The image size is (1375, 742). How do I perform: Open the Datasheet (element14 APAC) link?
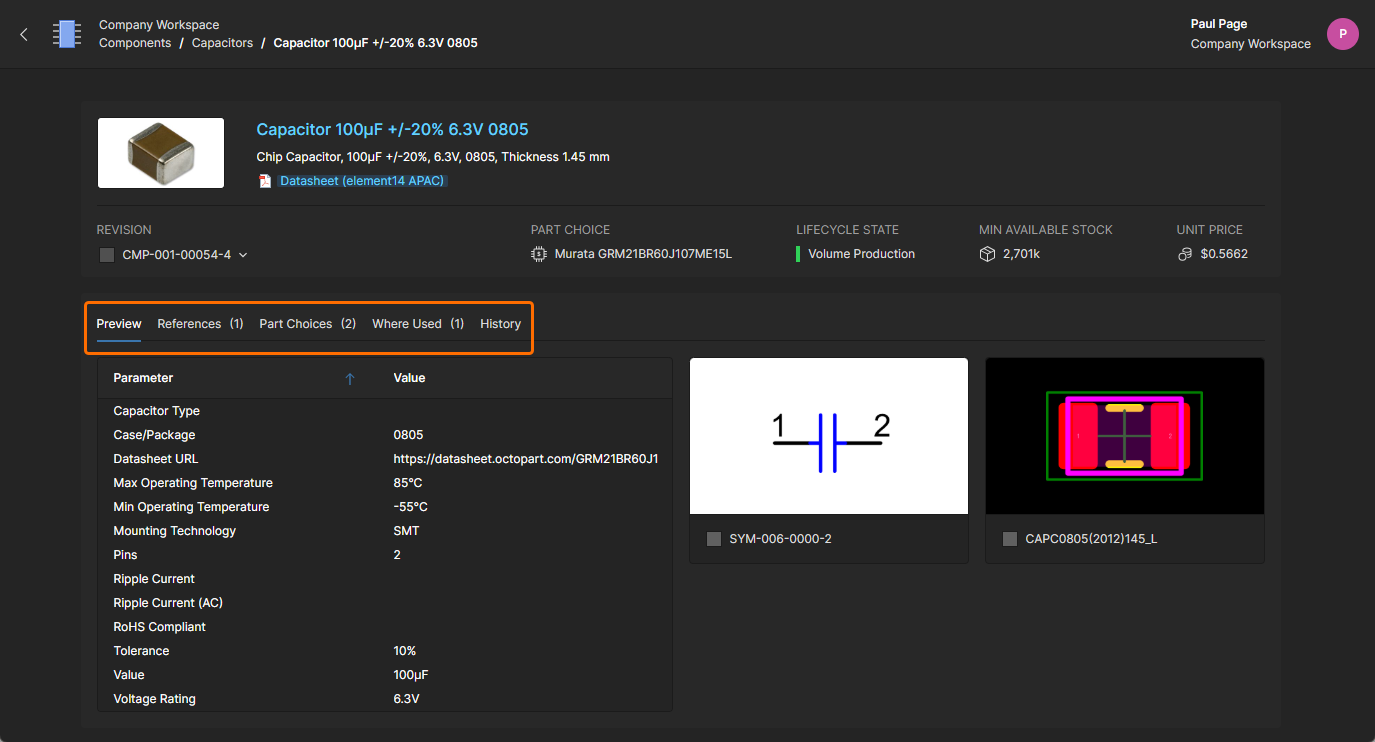pyautogui.click(x=361, y=181)
